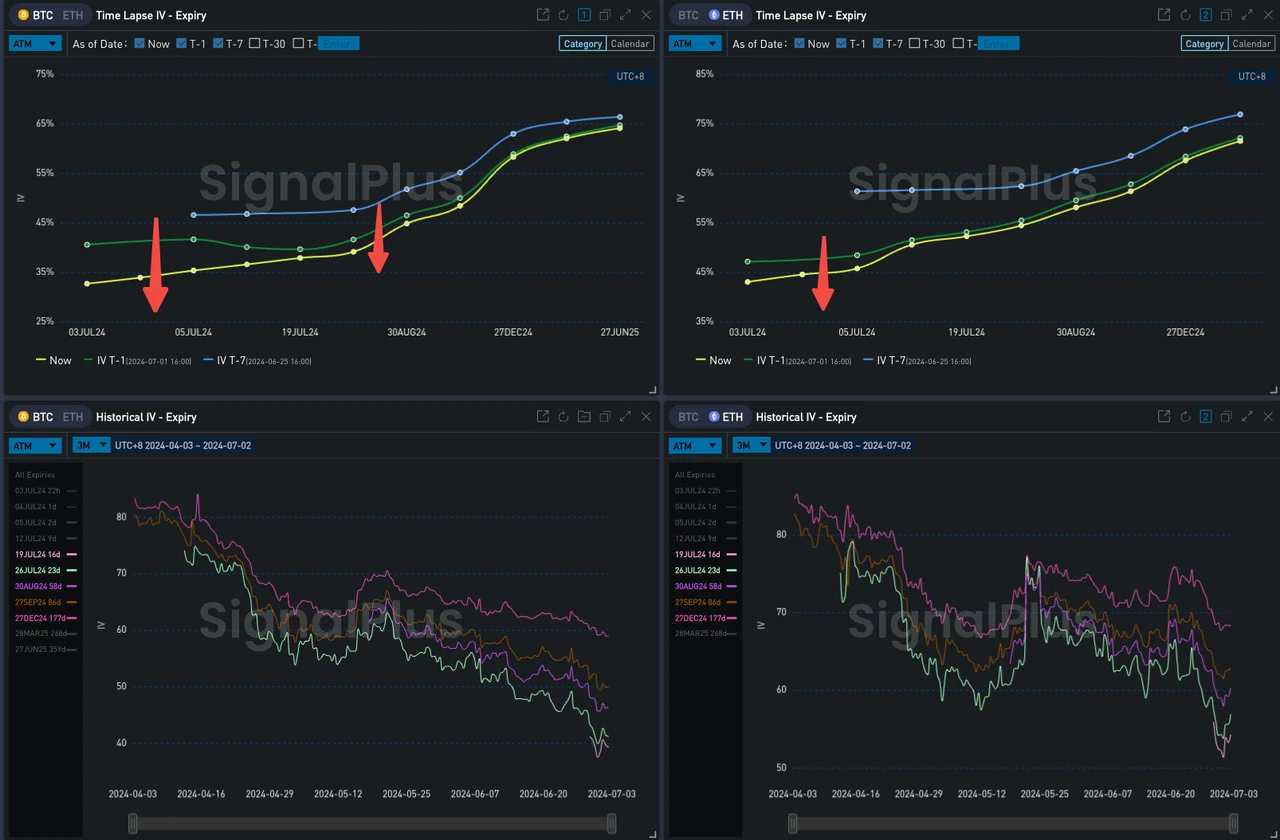The image size is (1280, 840).
Task: Open 3M period dropdown in BTC Historical IV
Action: coord(91,446)
